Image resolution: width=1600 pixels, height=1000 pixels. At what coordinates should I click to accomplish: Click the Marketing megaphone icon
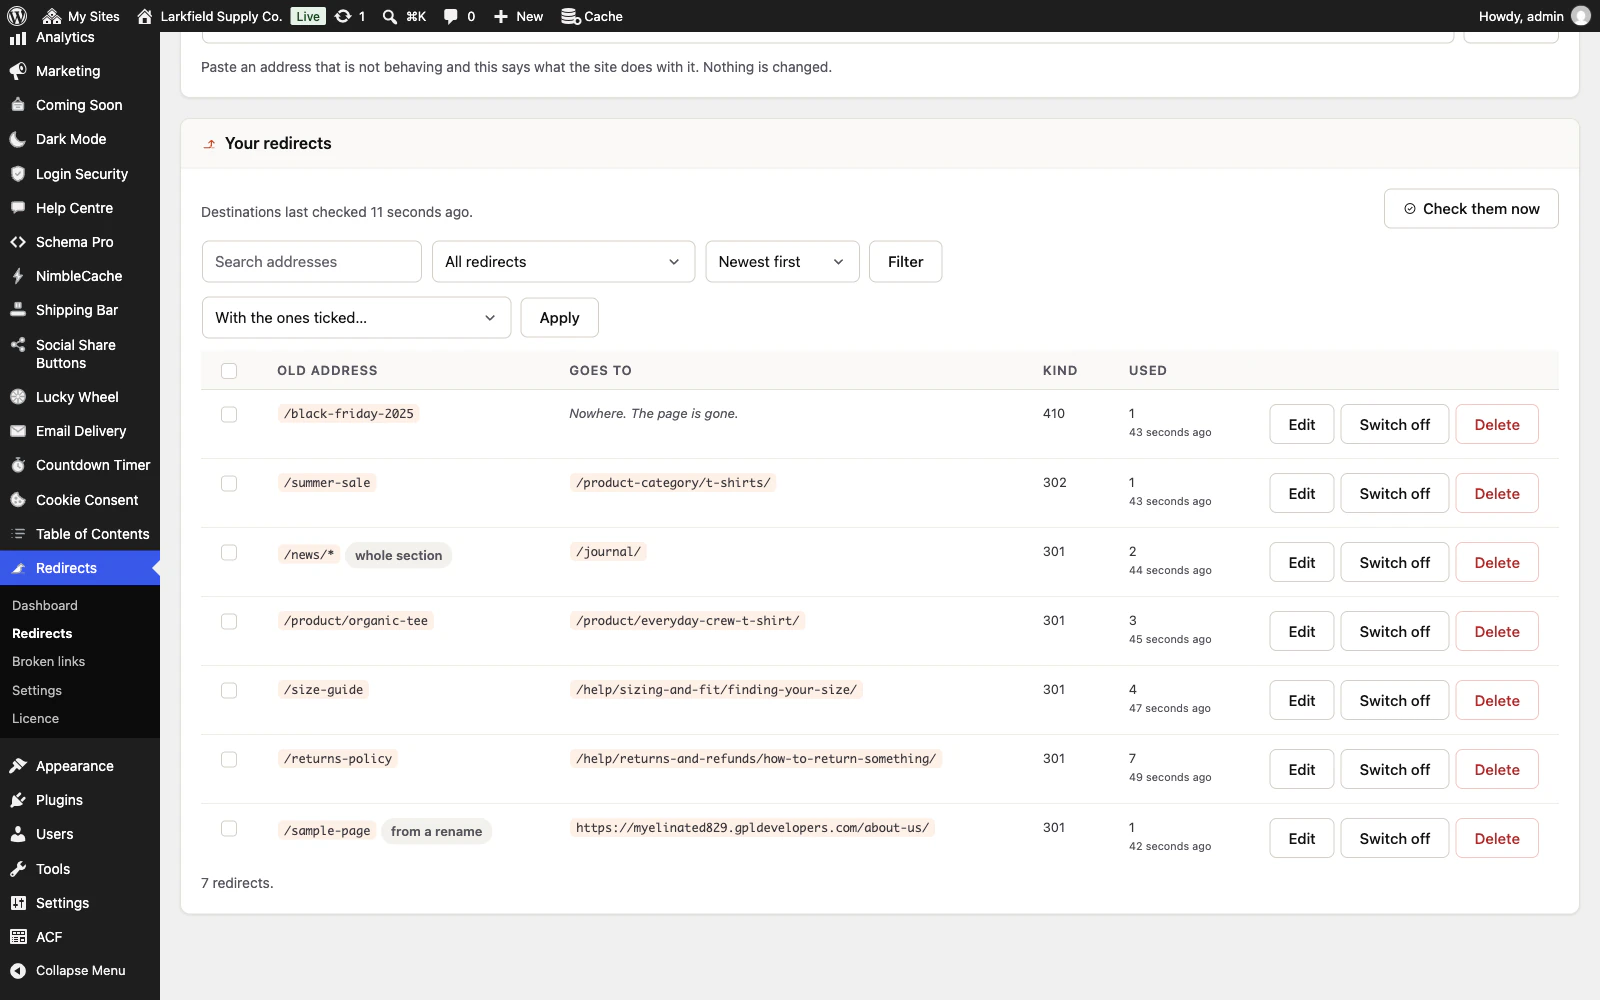18,71
